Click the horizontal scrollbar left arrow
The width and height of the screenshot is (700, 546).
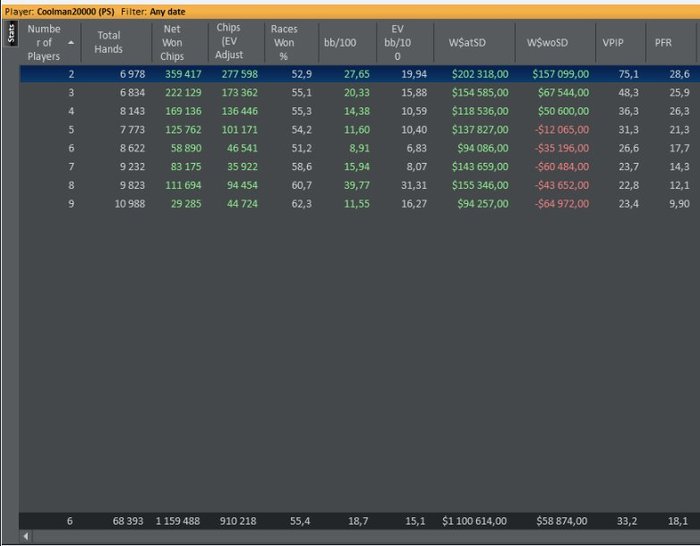tap(25, 537)
